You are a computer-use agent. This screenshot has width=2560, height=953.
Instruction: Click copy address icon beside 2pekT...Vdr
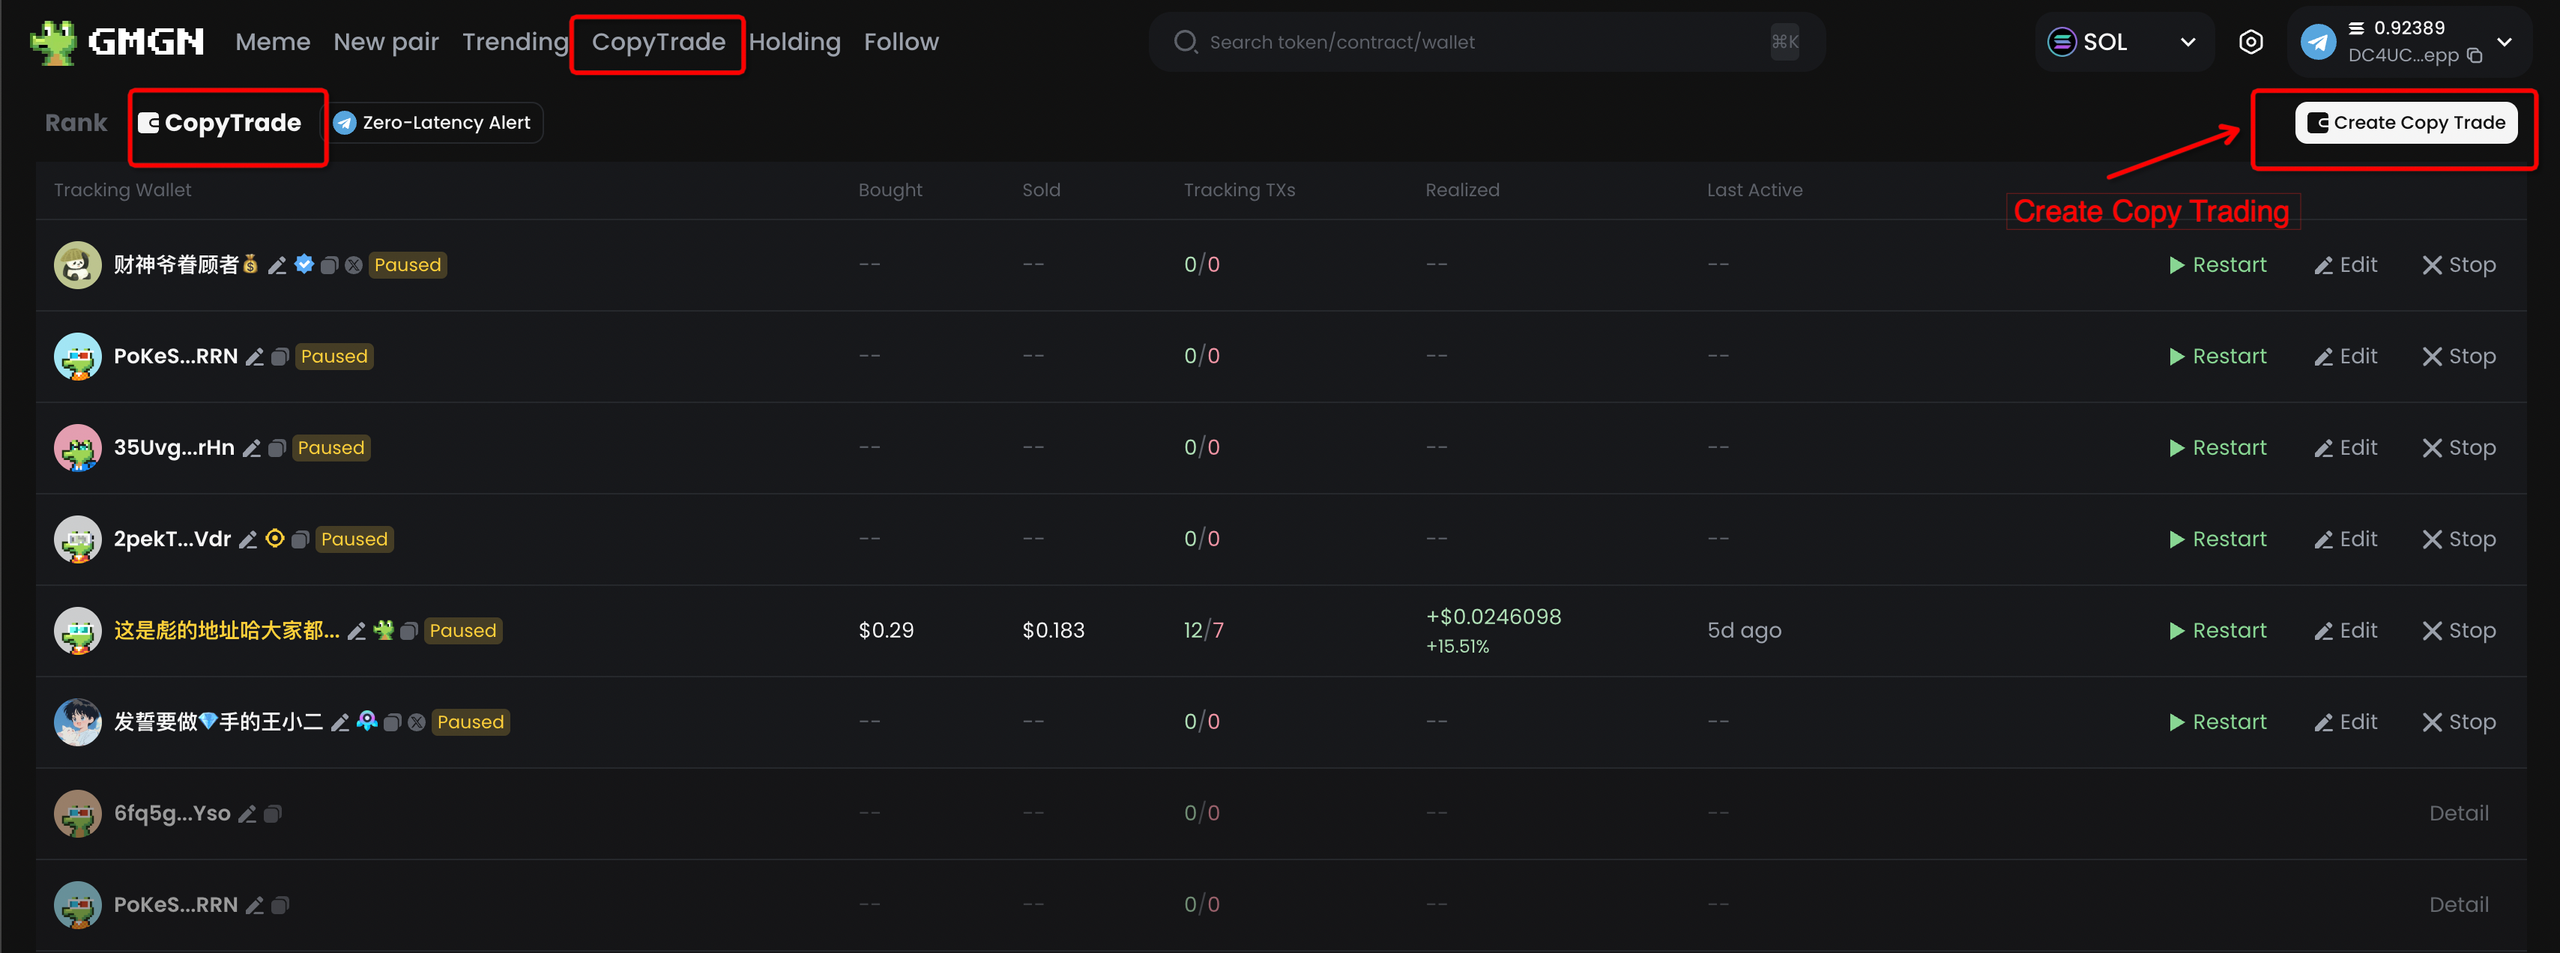click(x=299, y=540)
